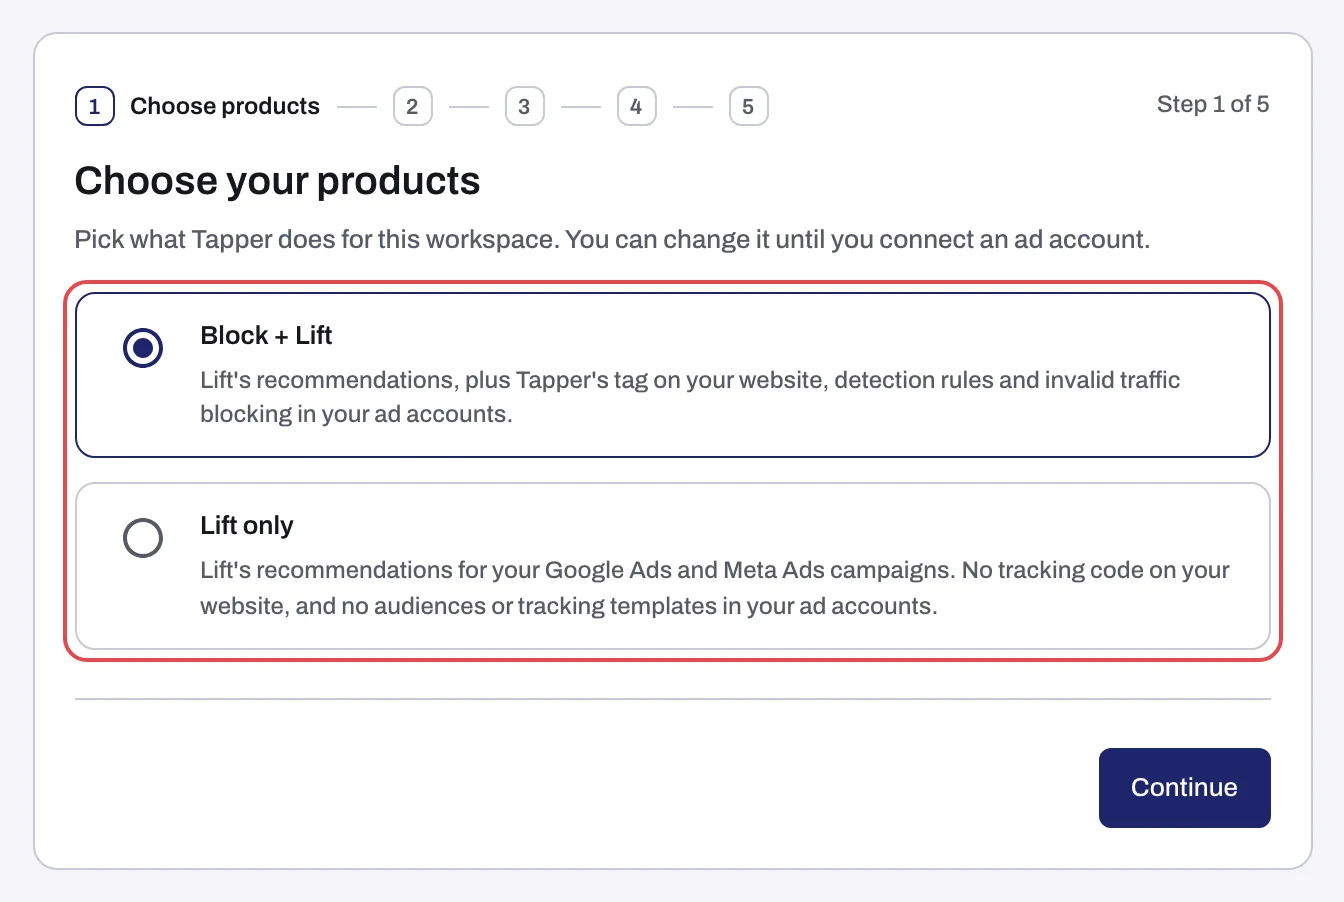Open step 3 in the stepper

(x=524, y=106)
